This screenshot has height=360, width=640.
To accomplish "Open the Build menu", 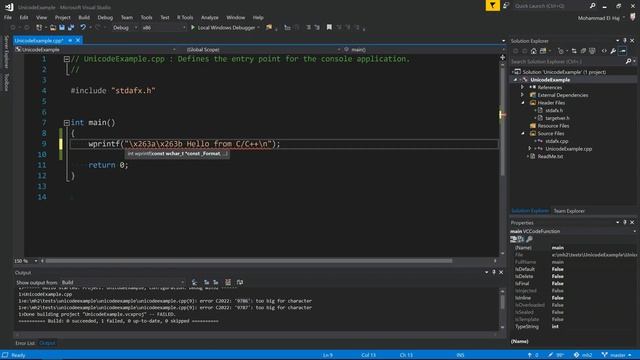I will coord(84,18).
